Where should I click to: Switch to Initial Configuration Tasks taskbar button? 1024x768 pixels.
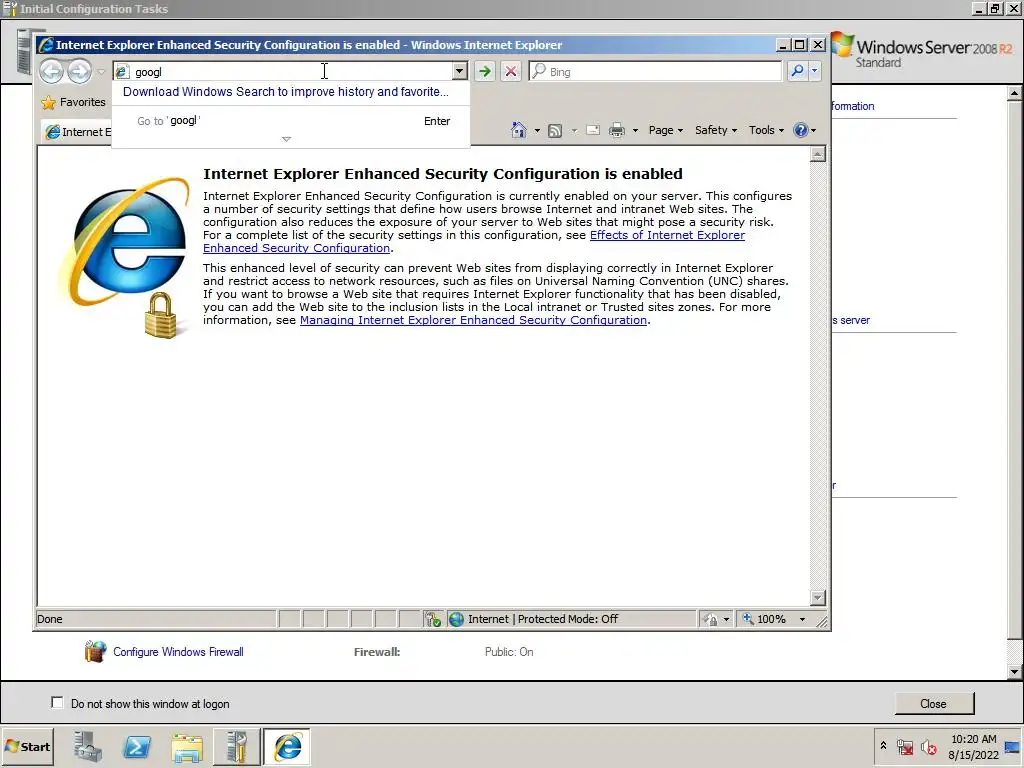pos(236,746)
